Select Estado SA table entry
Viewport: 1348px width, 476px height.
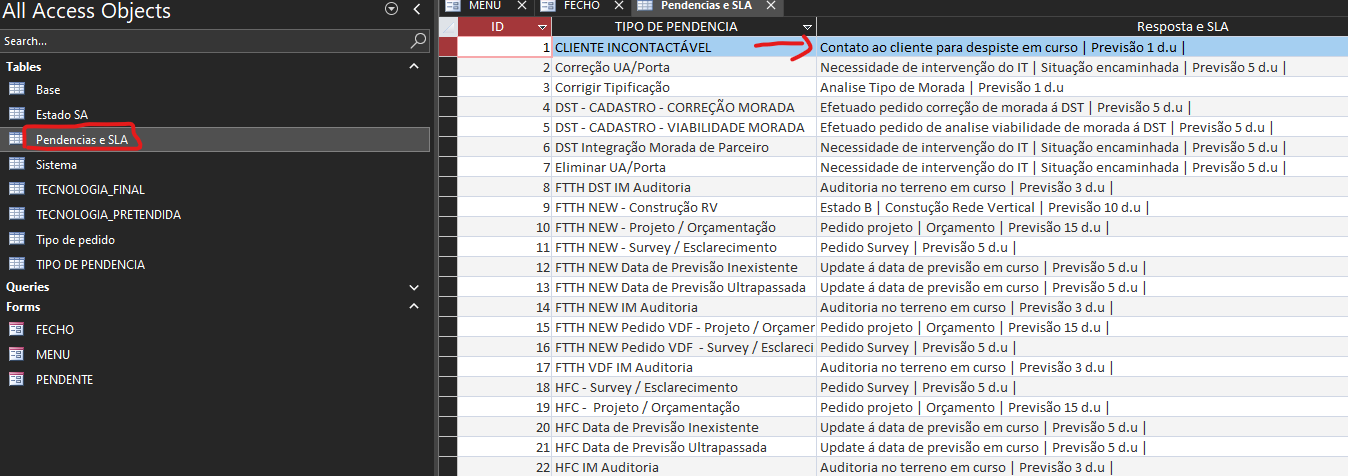point(215,115)
